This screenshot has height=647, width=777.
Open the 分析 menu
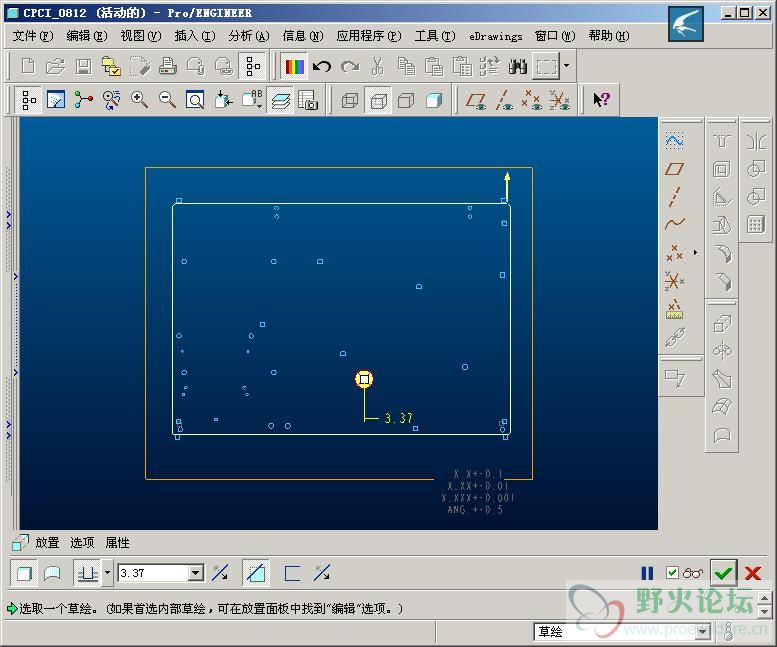tap(248, 36)
